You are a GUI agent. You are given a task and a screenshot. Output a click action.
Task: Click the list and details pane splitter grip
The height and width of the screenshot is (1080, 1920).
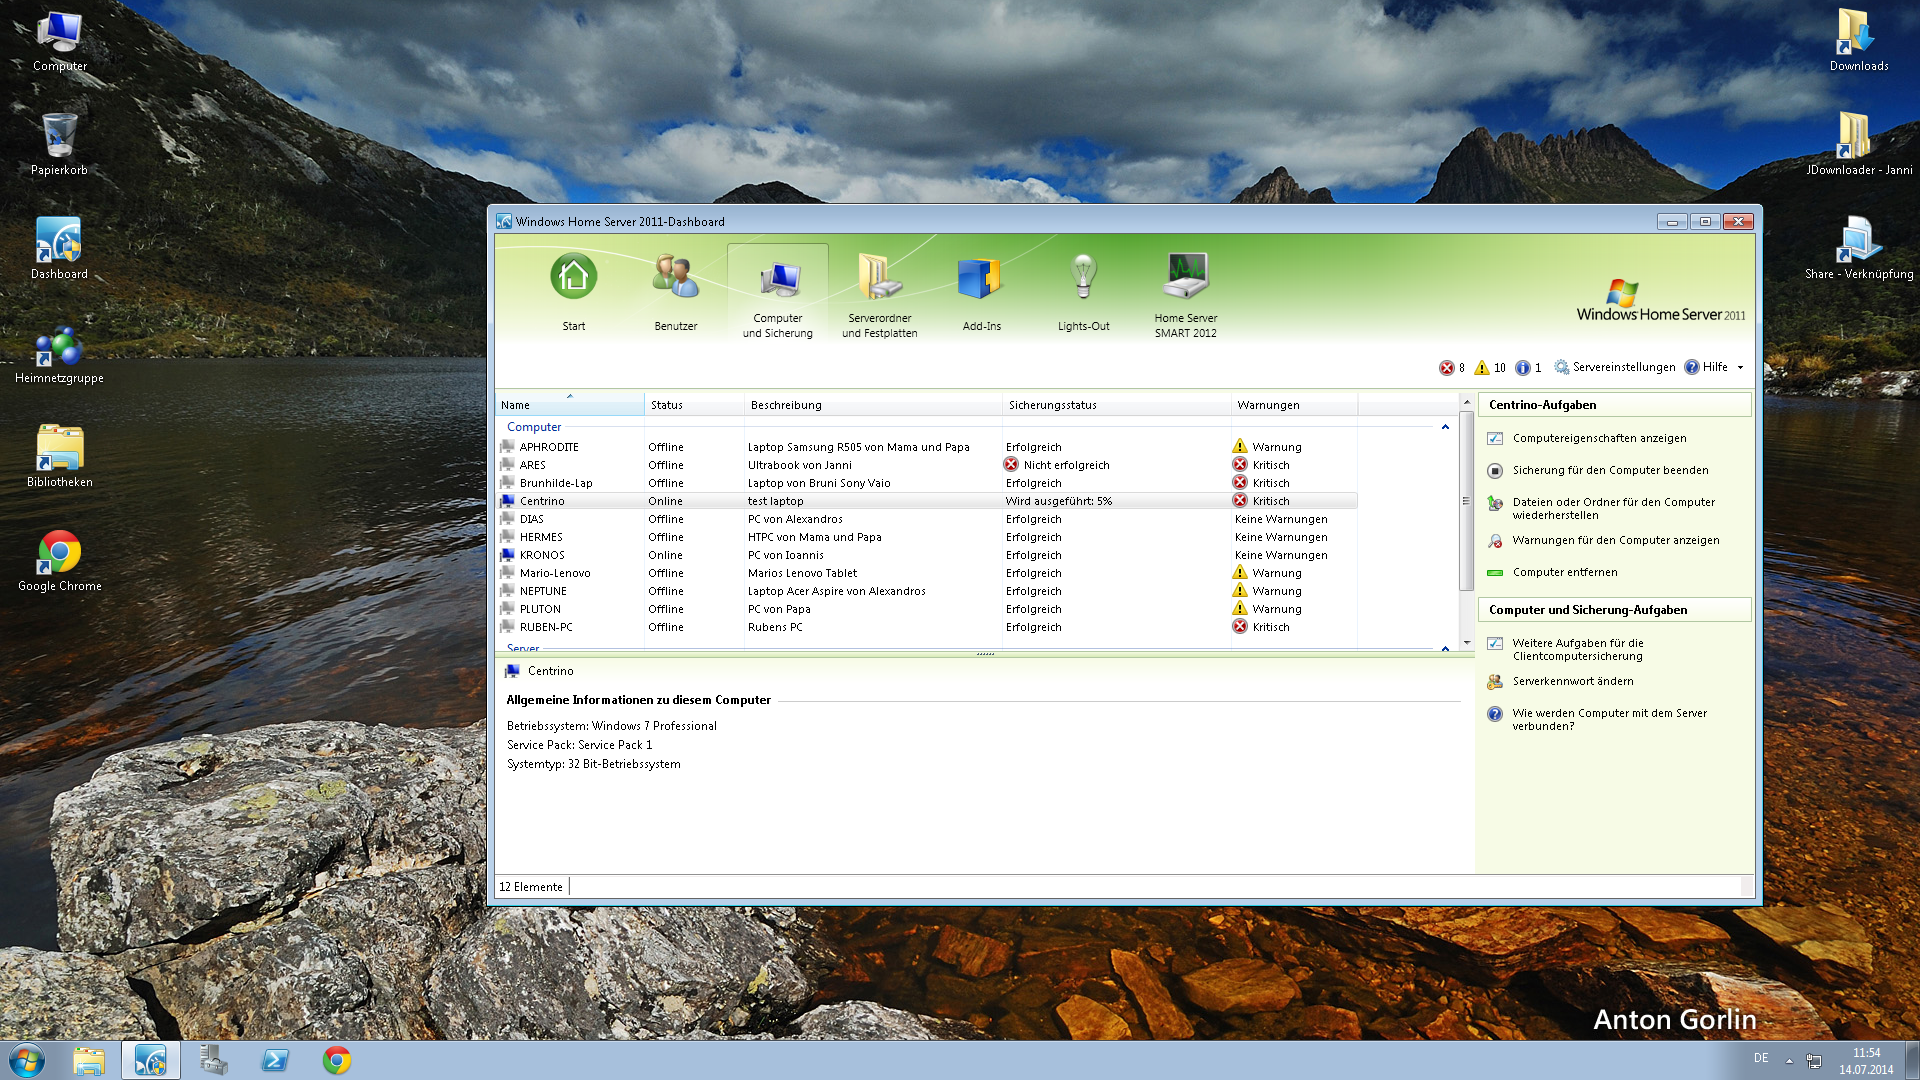tap(985, 654)
